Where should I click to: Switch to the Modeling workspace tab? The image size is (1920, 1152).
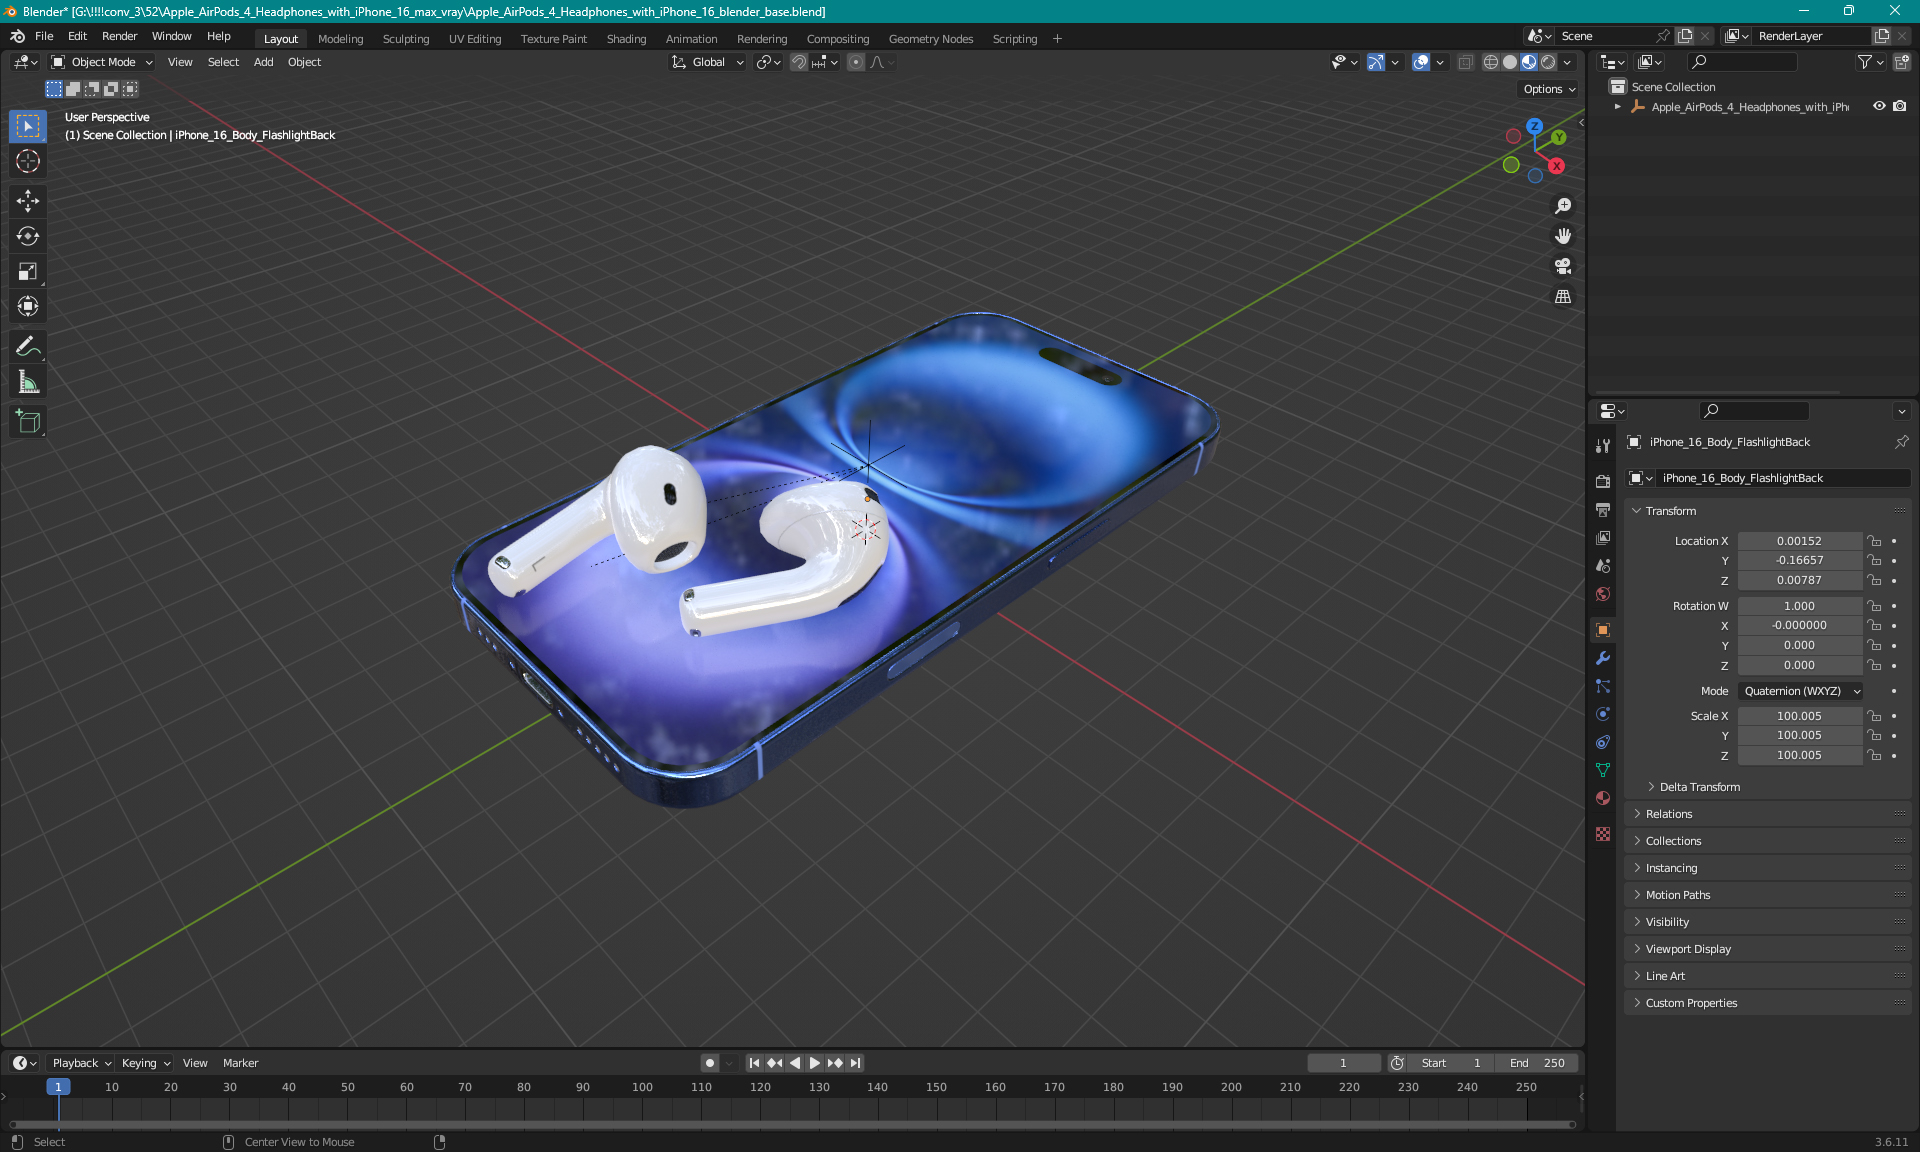coord(340,39)
